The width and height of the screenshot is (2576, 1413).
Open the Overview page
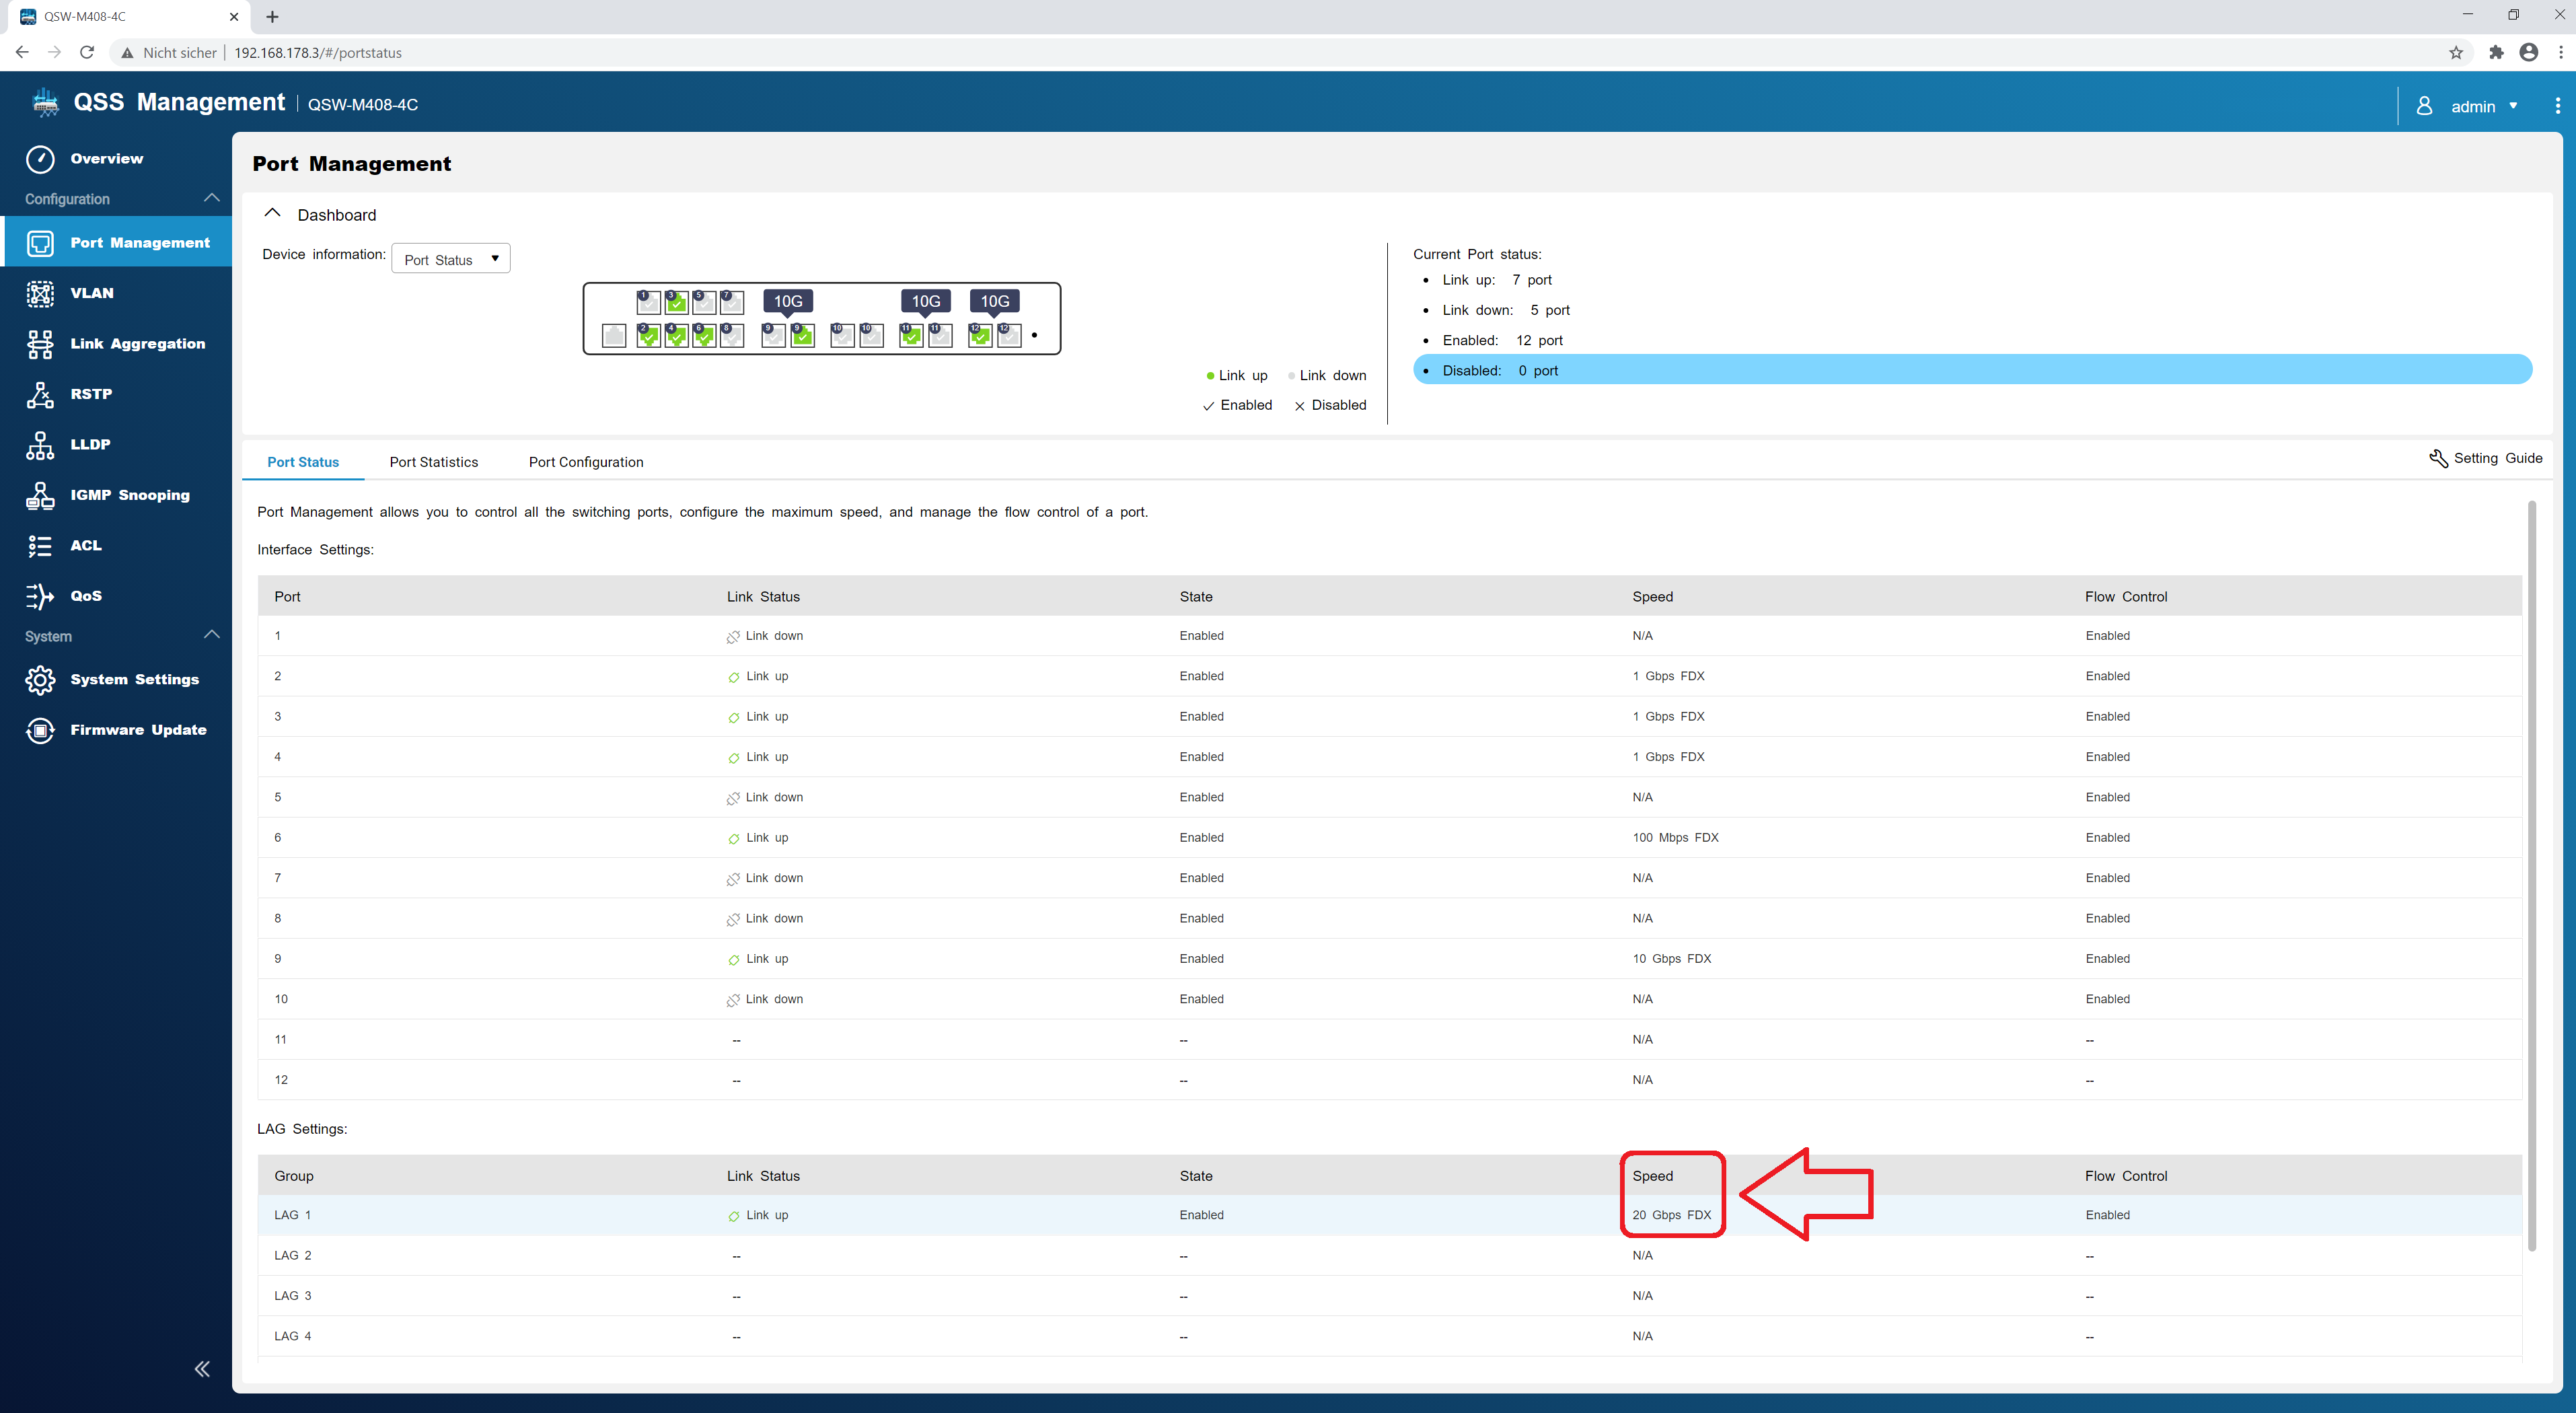(x=106, y=159)
